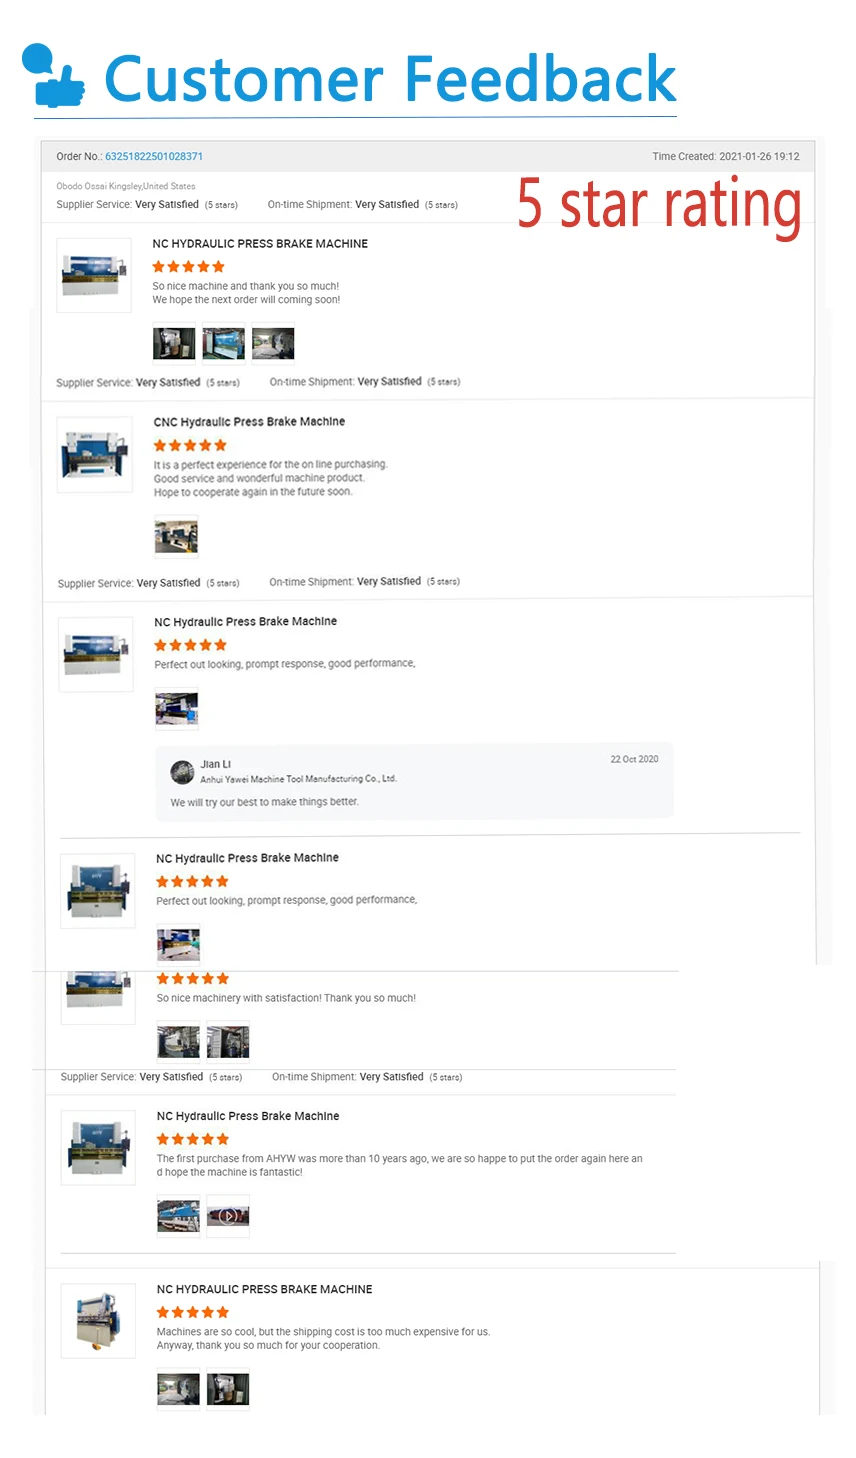856x1458 pixels.
Task: View first photo under 'So nice machine' review
Action: tap(174, 343)
